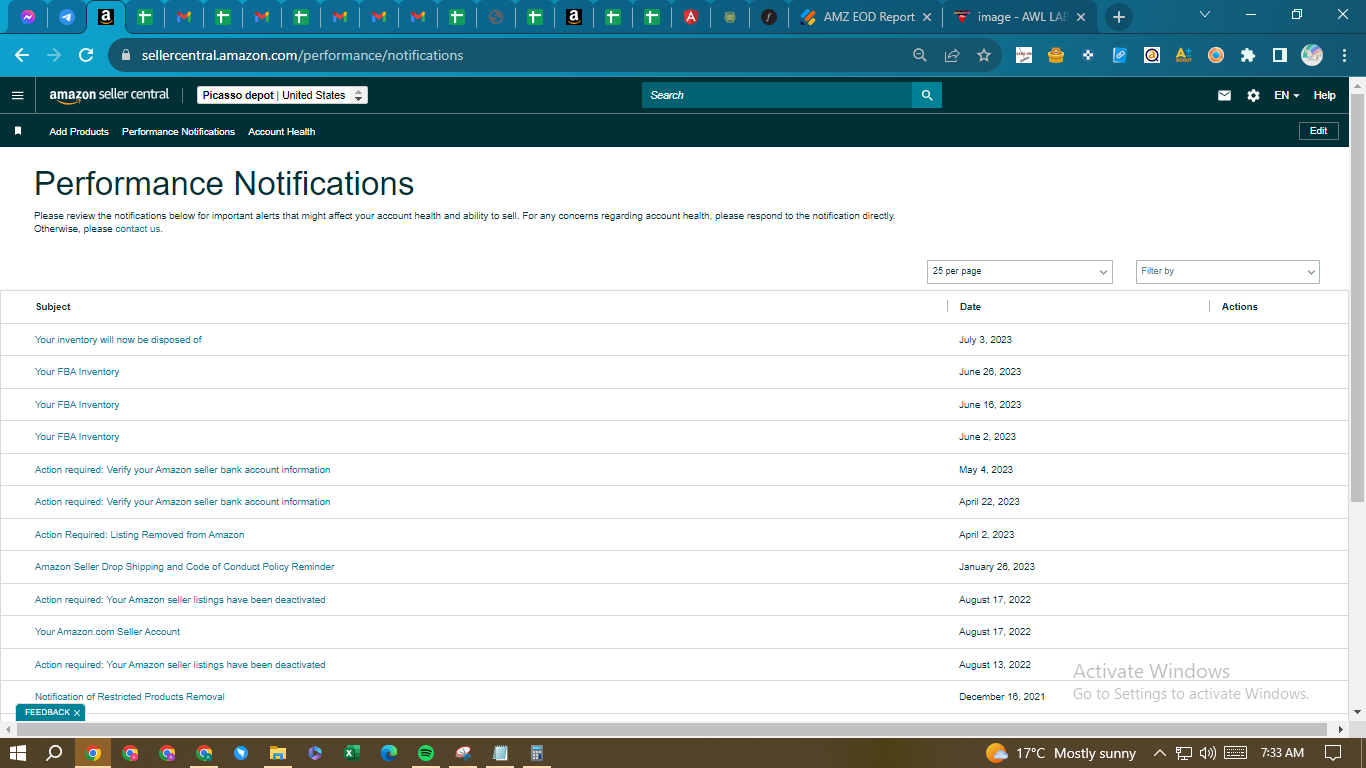Viewport: 1366px width, 768px height.
Task: Open the Drop Shipping and Code of Conduct reminder
Action: point(184,567)
